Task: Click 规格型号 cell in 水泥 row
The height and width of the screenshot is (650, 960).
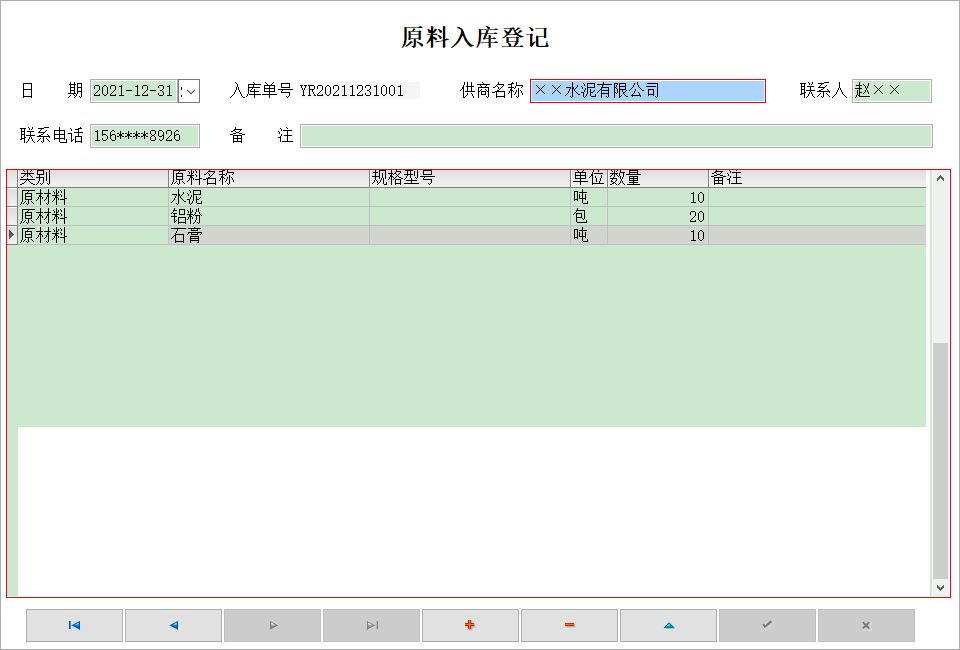Action: (x=470, y=197)
